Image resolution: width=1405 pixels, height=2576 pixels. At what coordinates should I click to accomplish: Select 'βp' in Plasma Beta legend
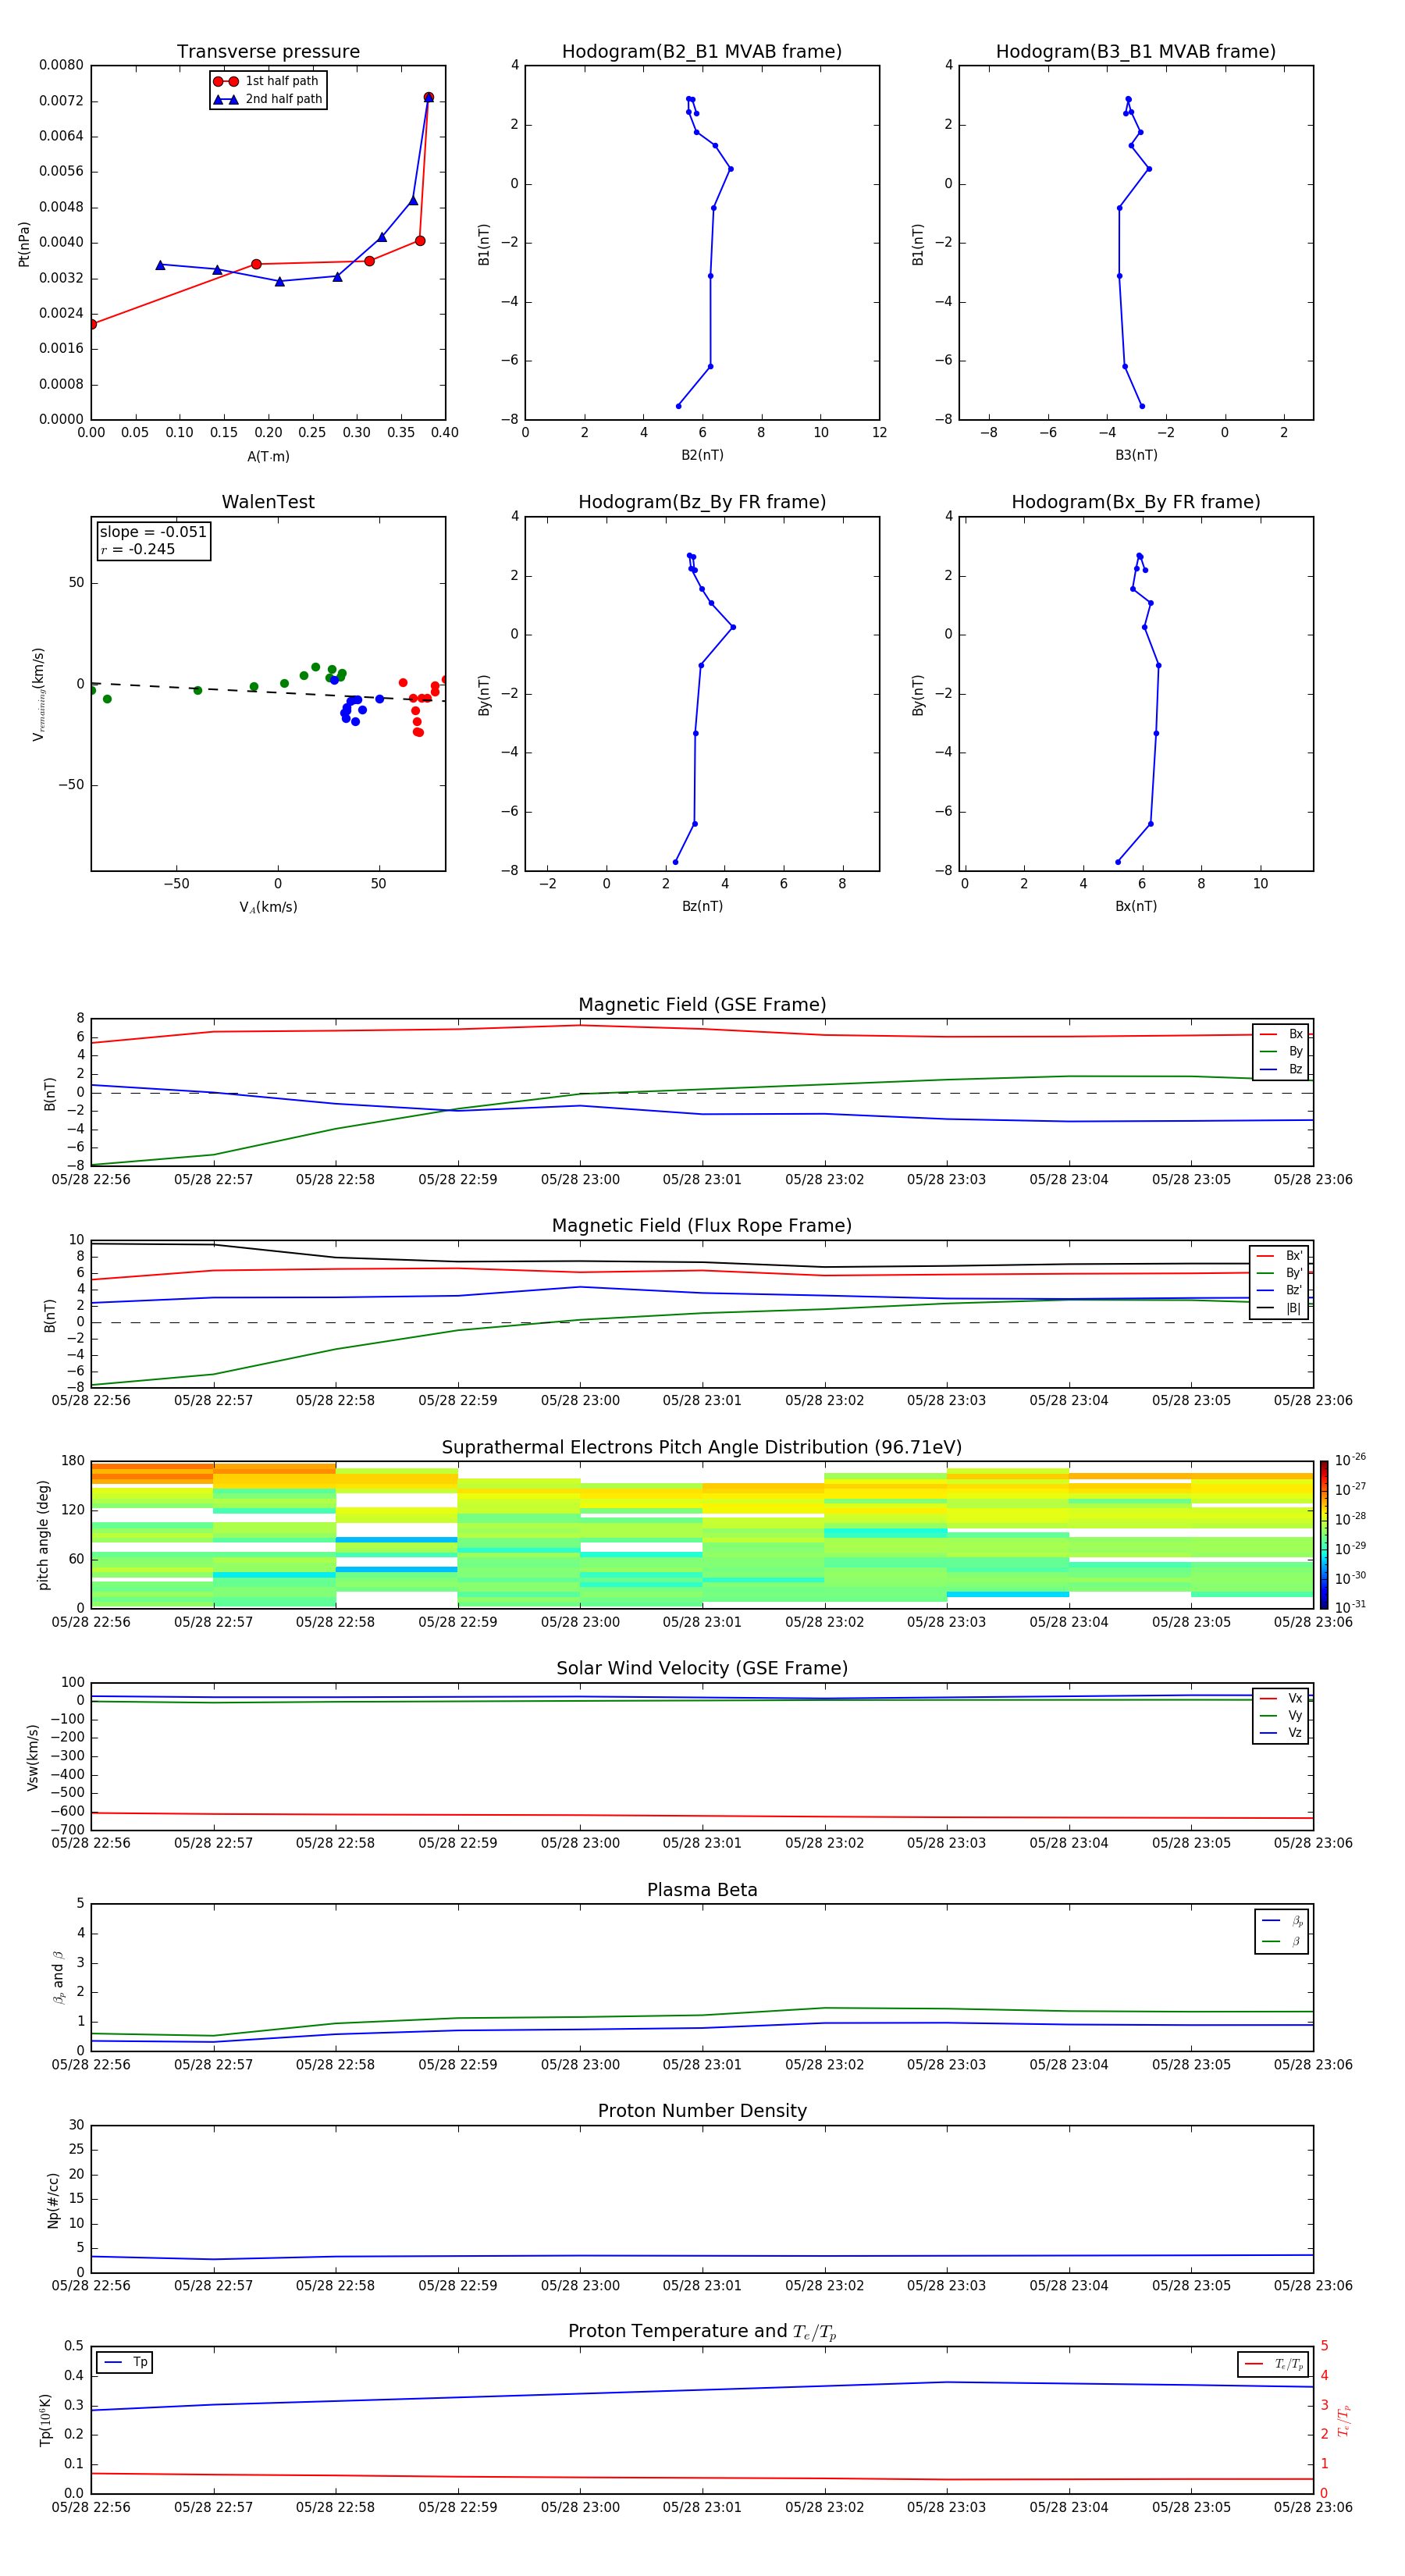click(x=1282, y=1921)
